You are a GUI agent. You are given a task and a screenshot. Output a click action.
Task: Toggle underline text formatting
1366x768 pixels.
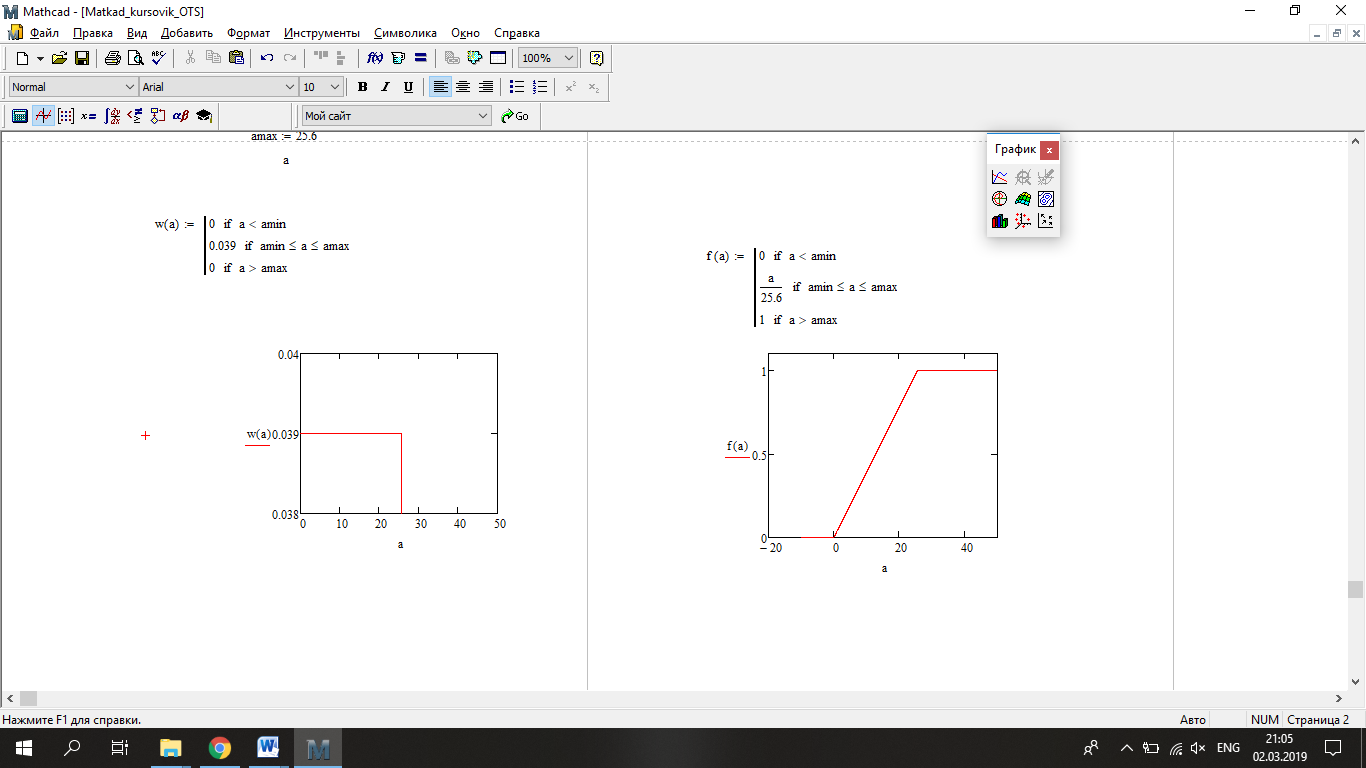pos(408,87)
